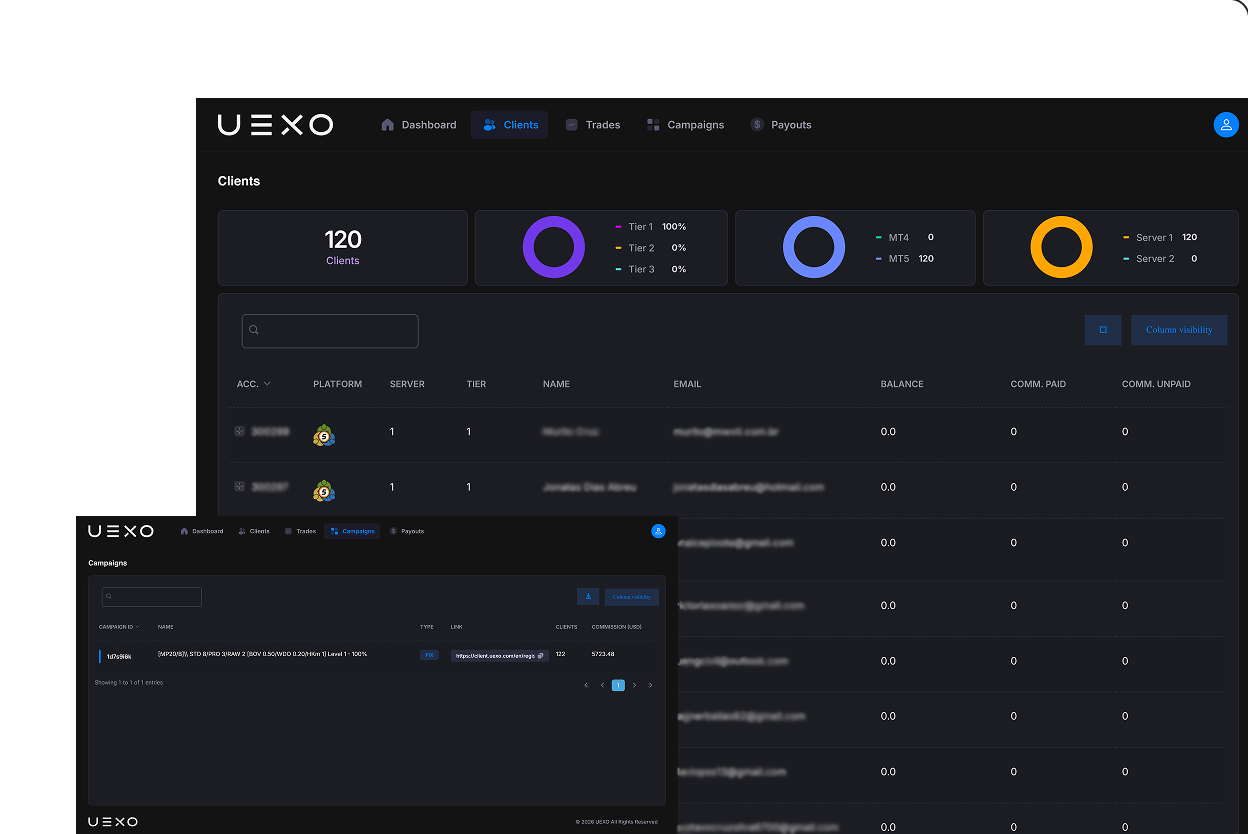Click the MetaTrader 5 icon in the first row

tap(323, 435)
